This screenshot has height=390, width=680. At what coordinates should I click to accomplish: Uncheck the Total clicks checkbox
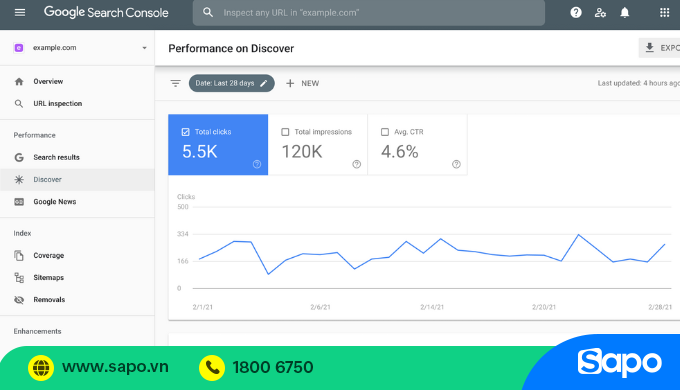pos(186,132)
